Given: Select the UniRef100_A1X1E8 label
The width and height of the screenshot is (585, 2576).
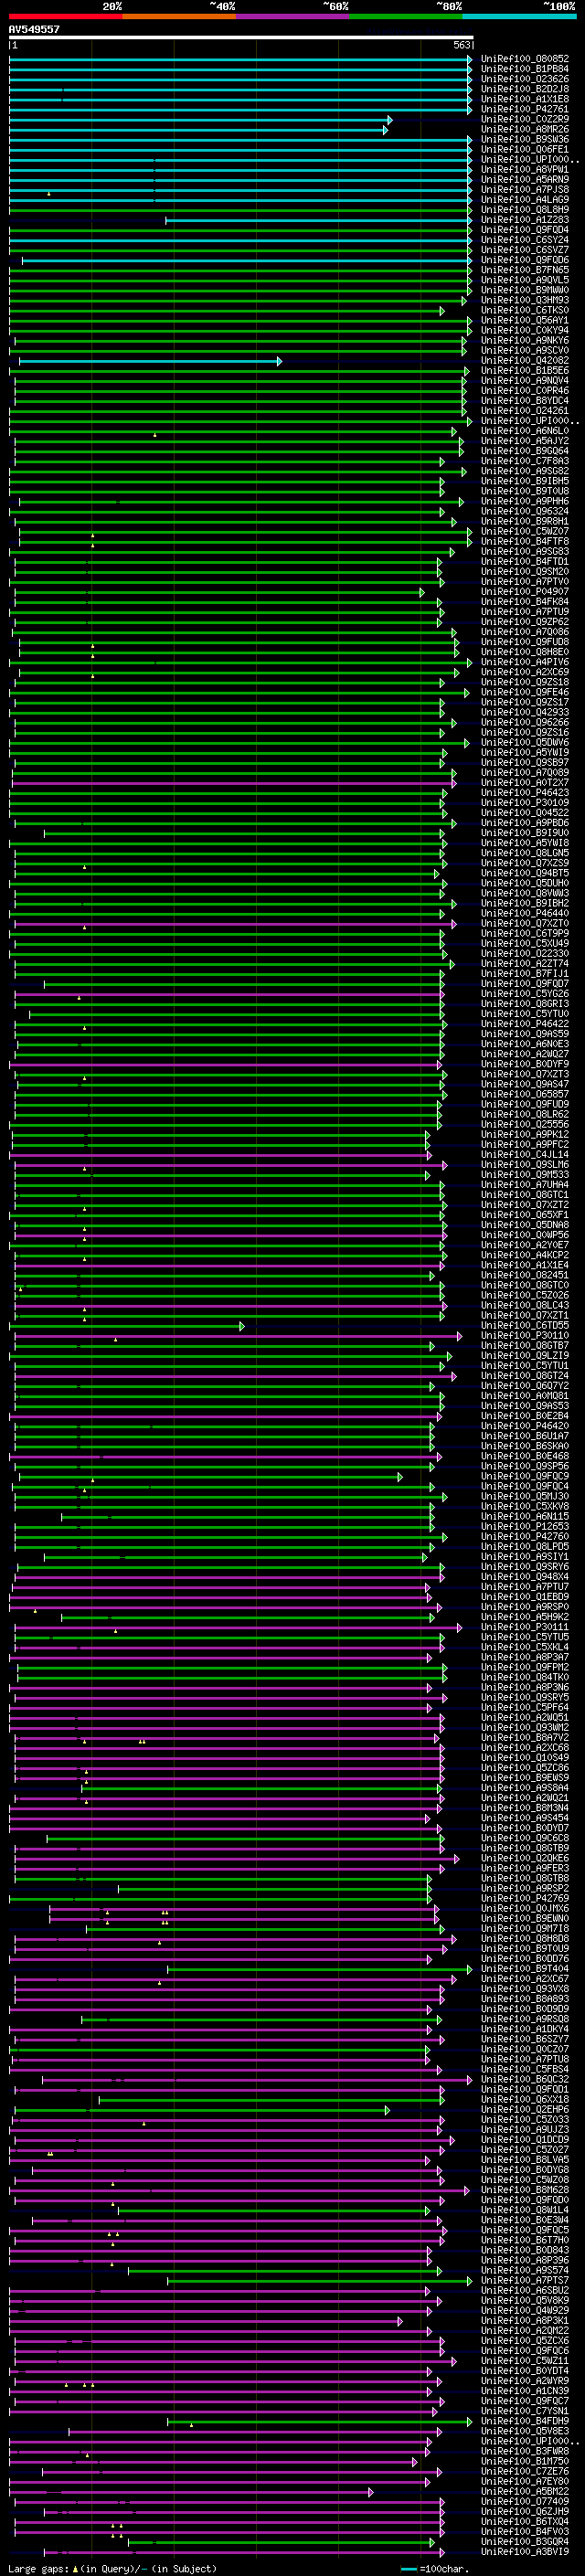Looking at the screenshot, I should (x=525, y=99).
